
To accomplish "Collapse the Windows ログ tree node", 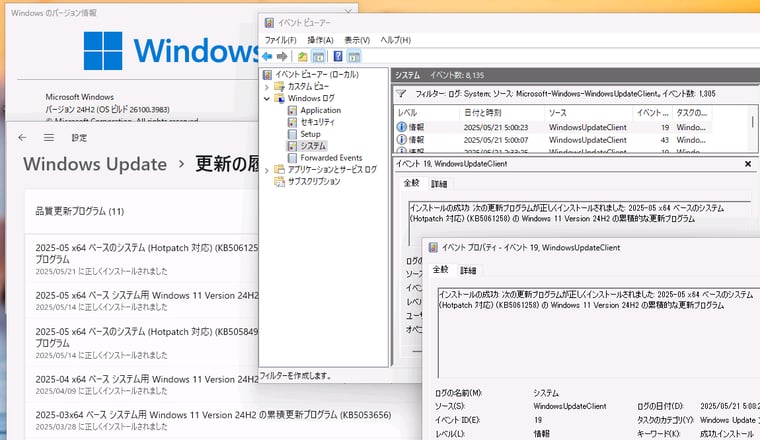I will 267,98.
